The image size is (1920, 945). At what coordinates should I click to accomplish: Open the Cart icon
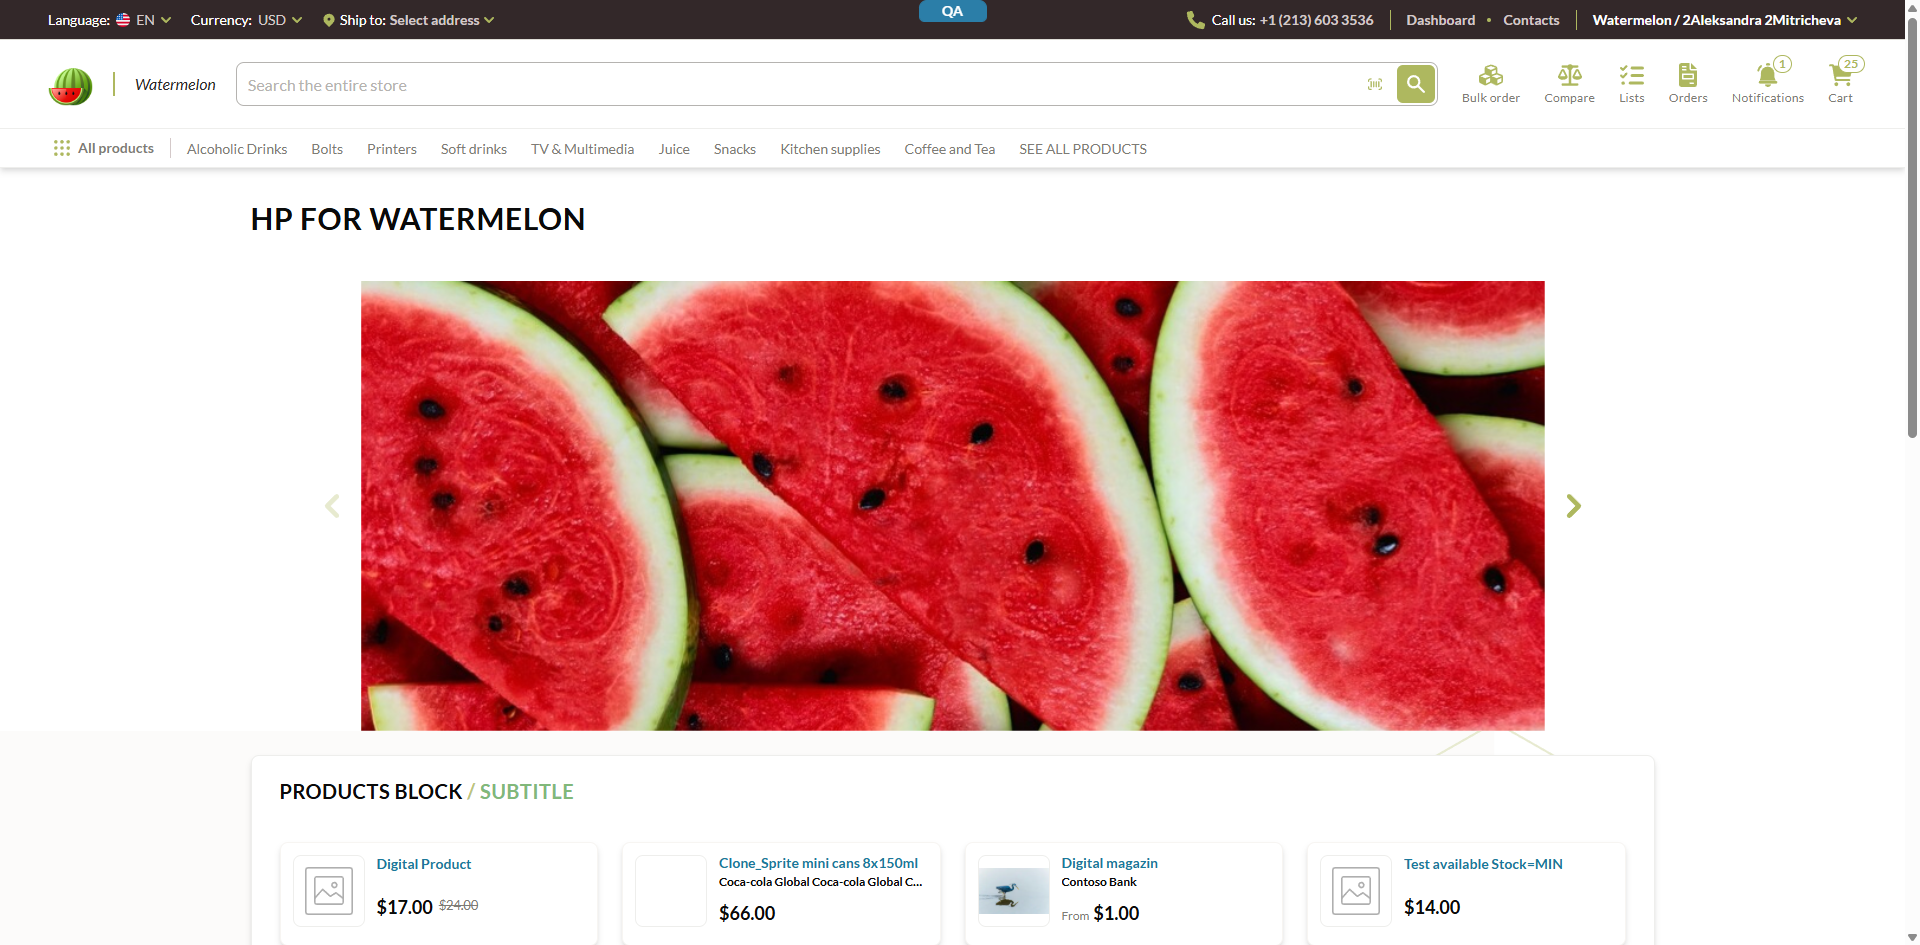tap(1840, 75)
